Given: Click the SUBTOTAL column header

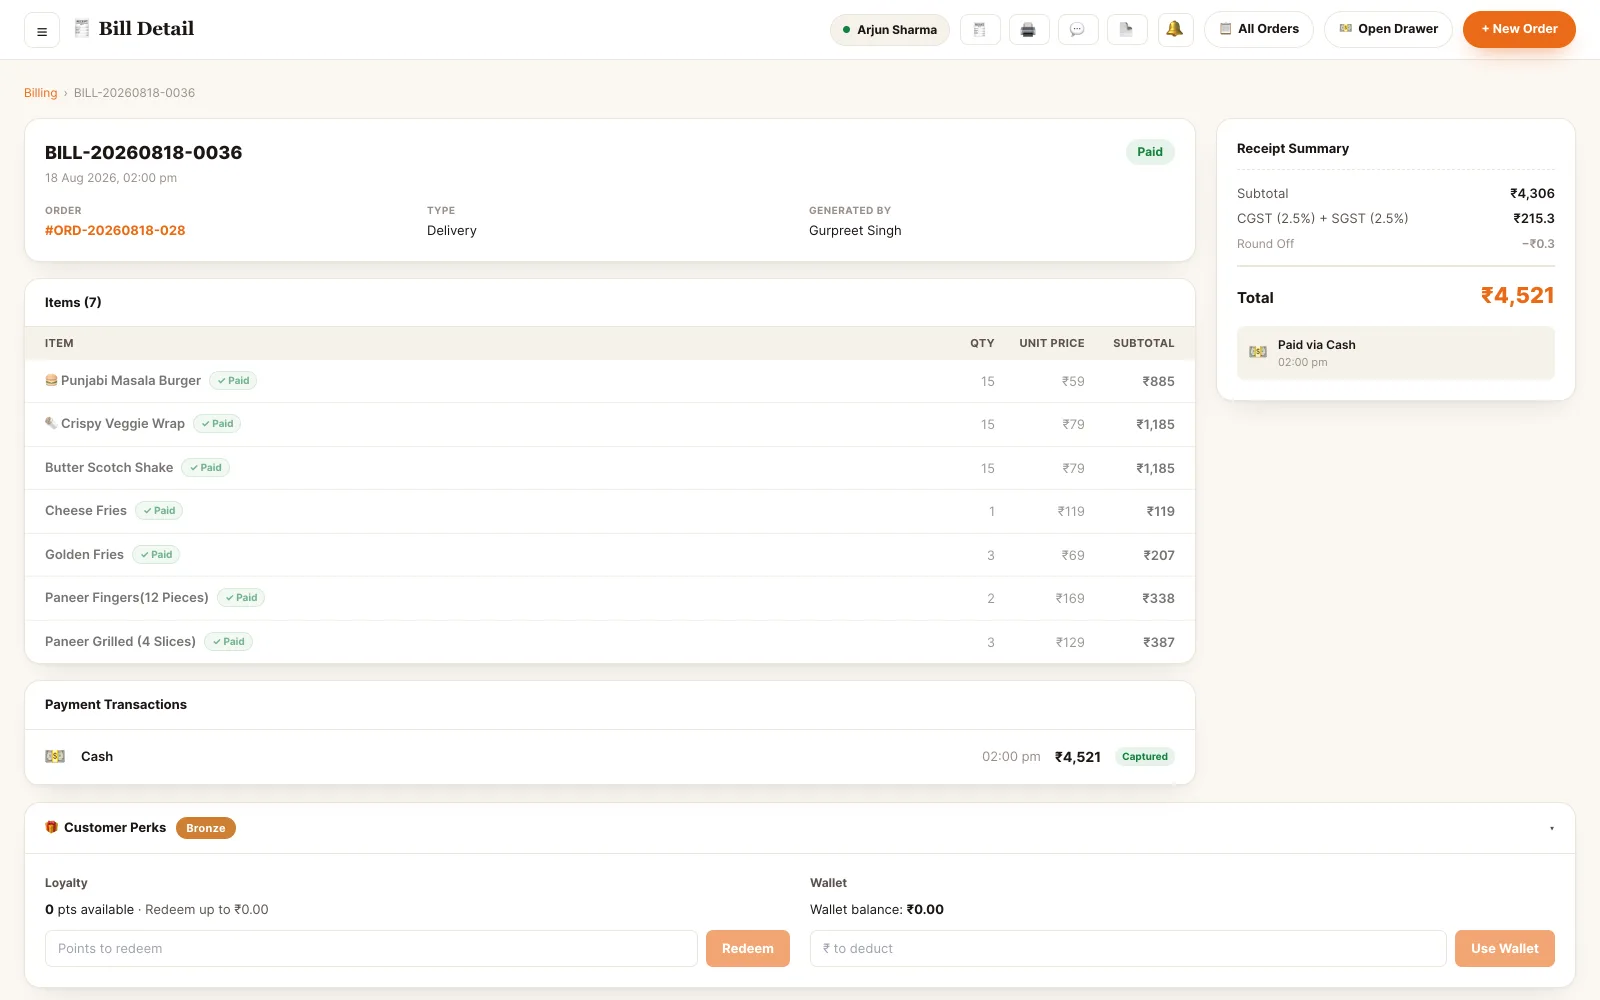Looking at the screenshot, I should tap(1144, 343).
